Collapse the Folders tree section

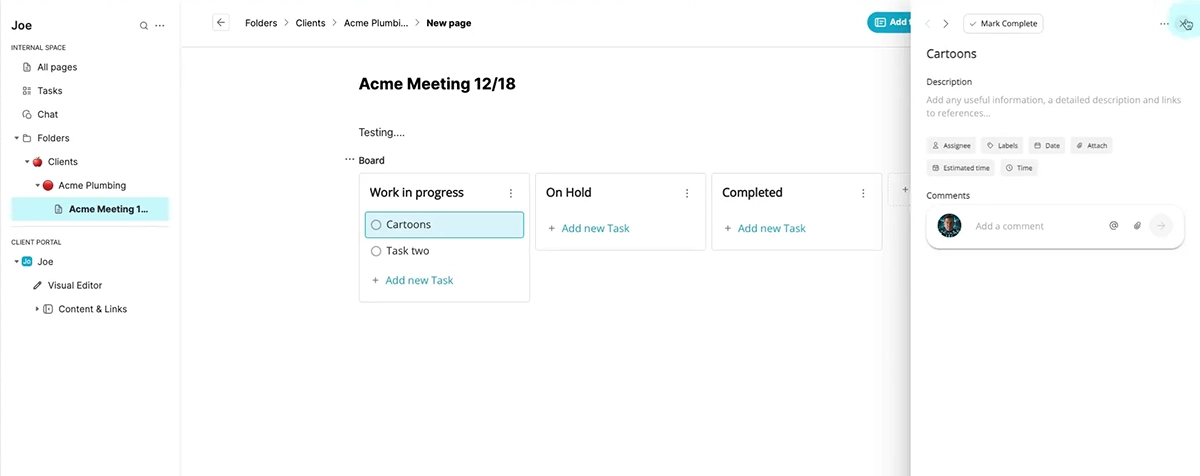click(x=16, y=138)
